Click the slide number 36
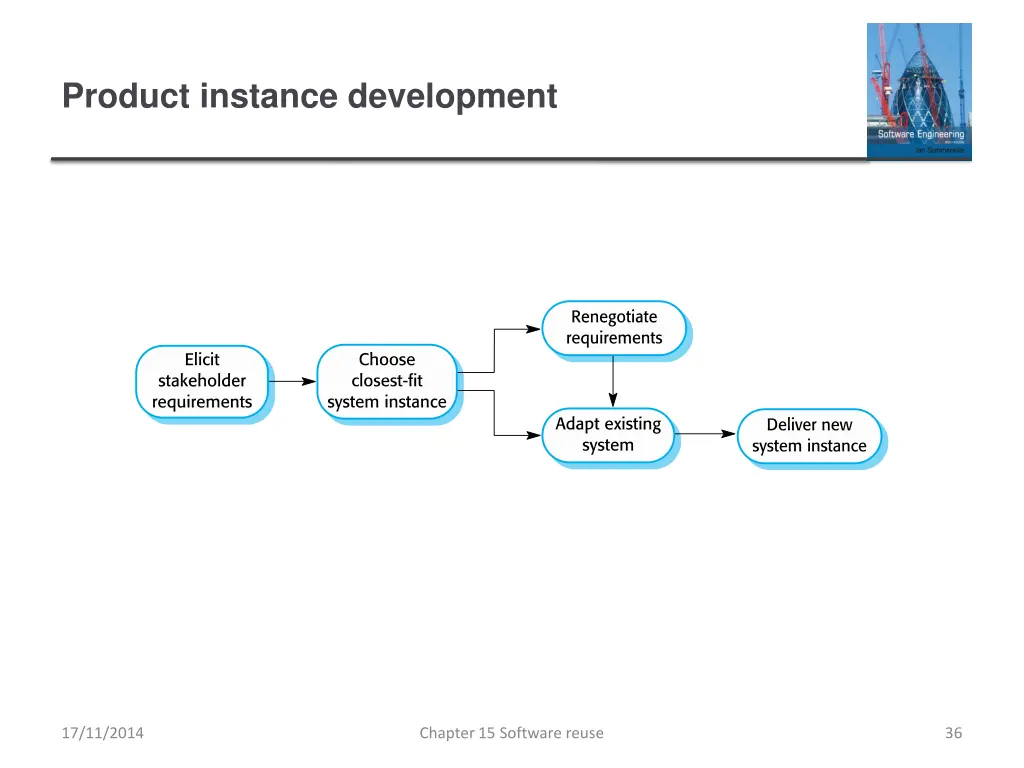The height and width of the screenshot is (768, 1024). click(953, 733)
